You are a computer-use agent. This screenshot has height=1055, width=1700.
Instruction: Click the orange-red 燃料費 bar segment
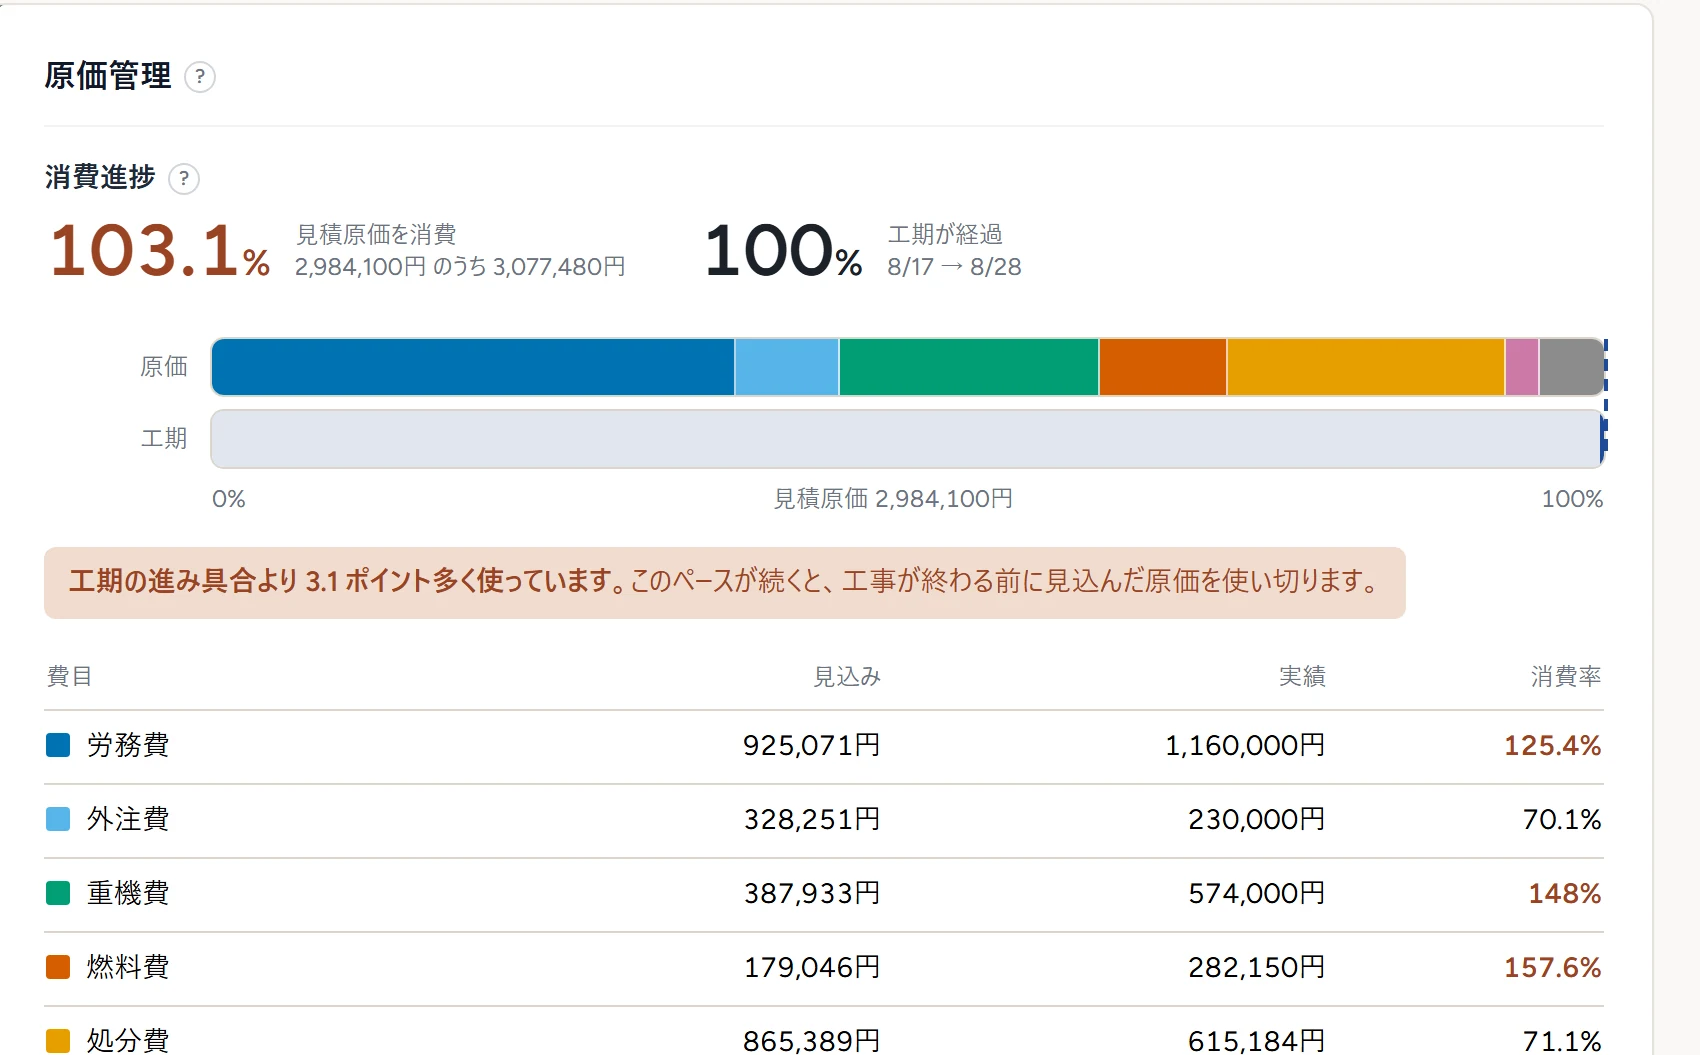[1163, 367]
